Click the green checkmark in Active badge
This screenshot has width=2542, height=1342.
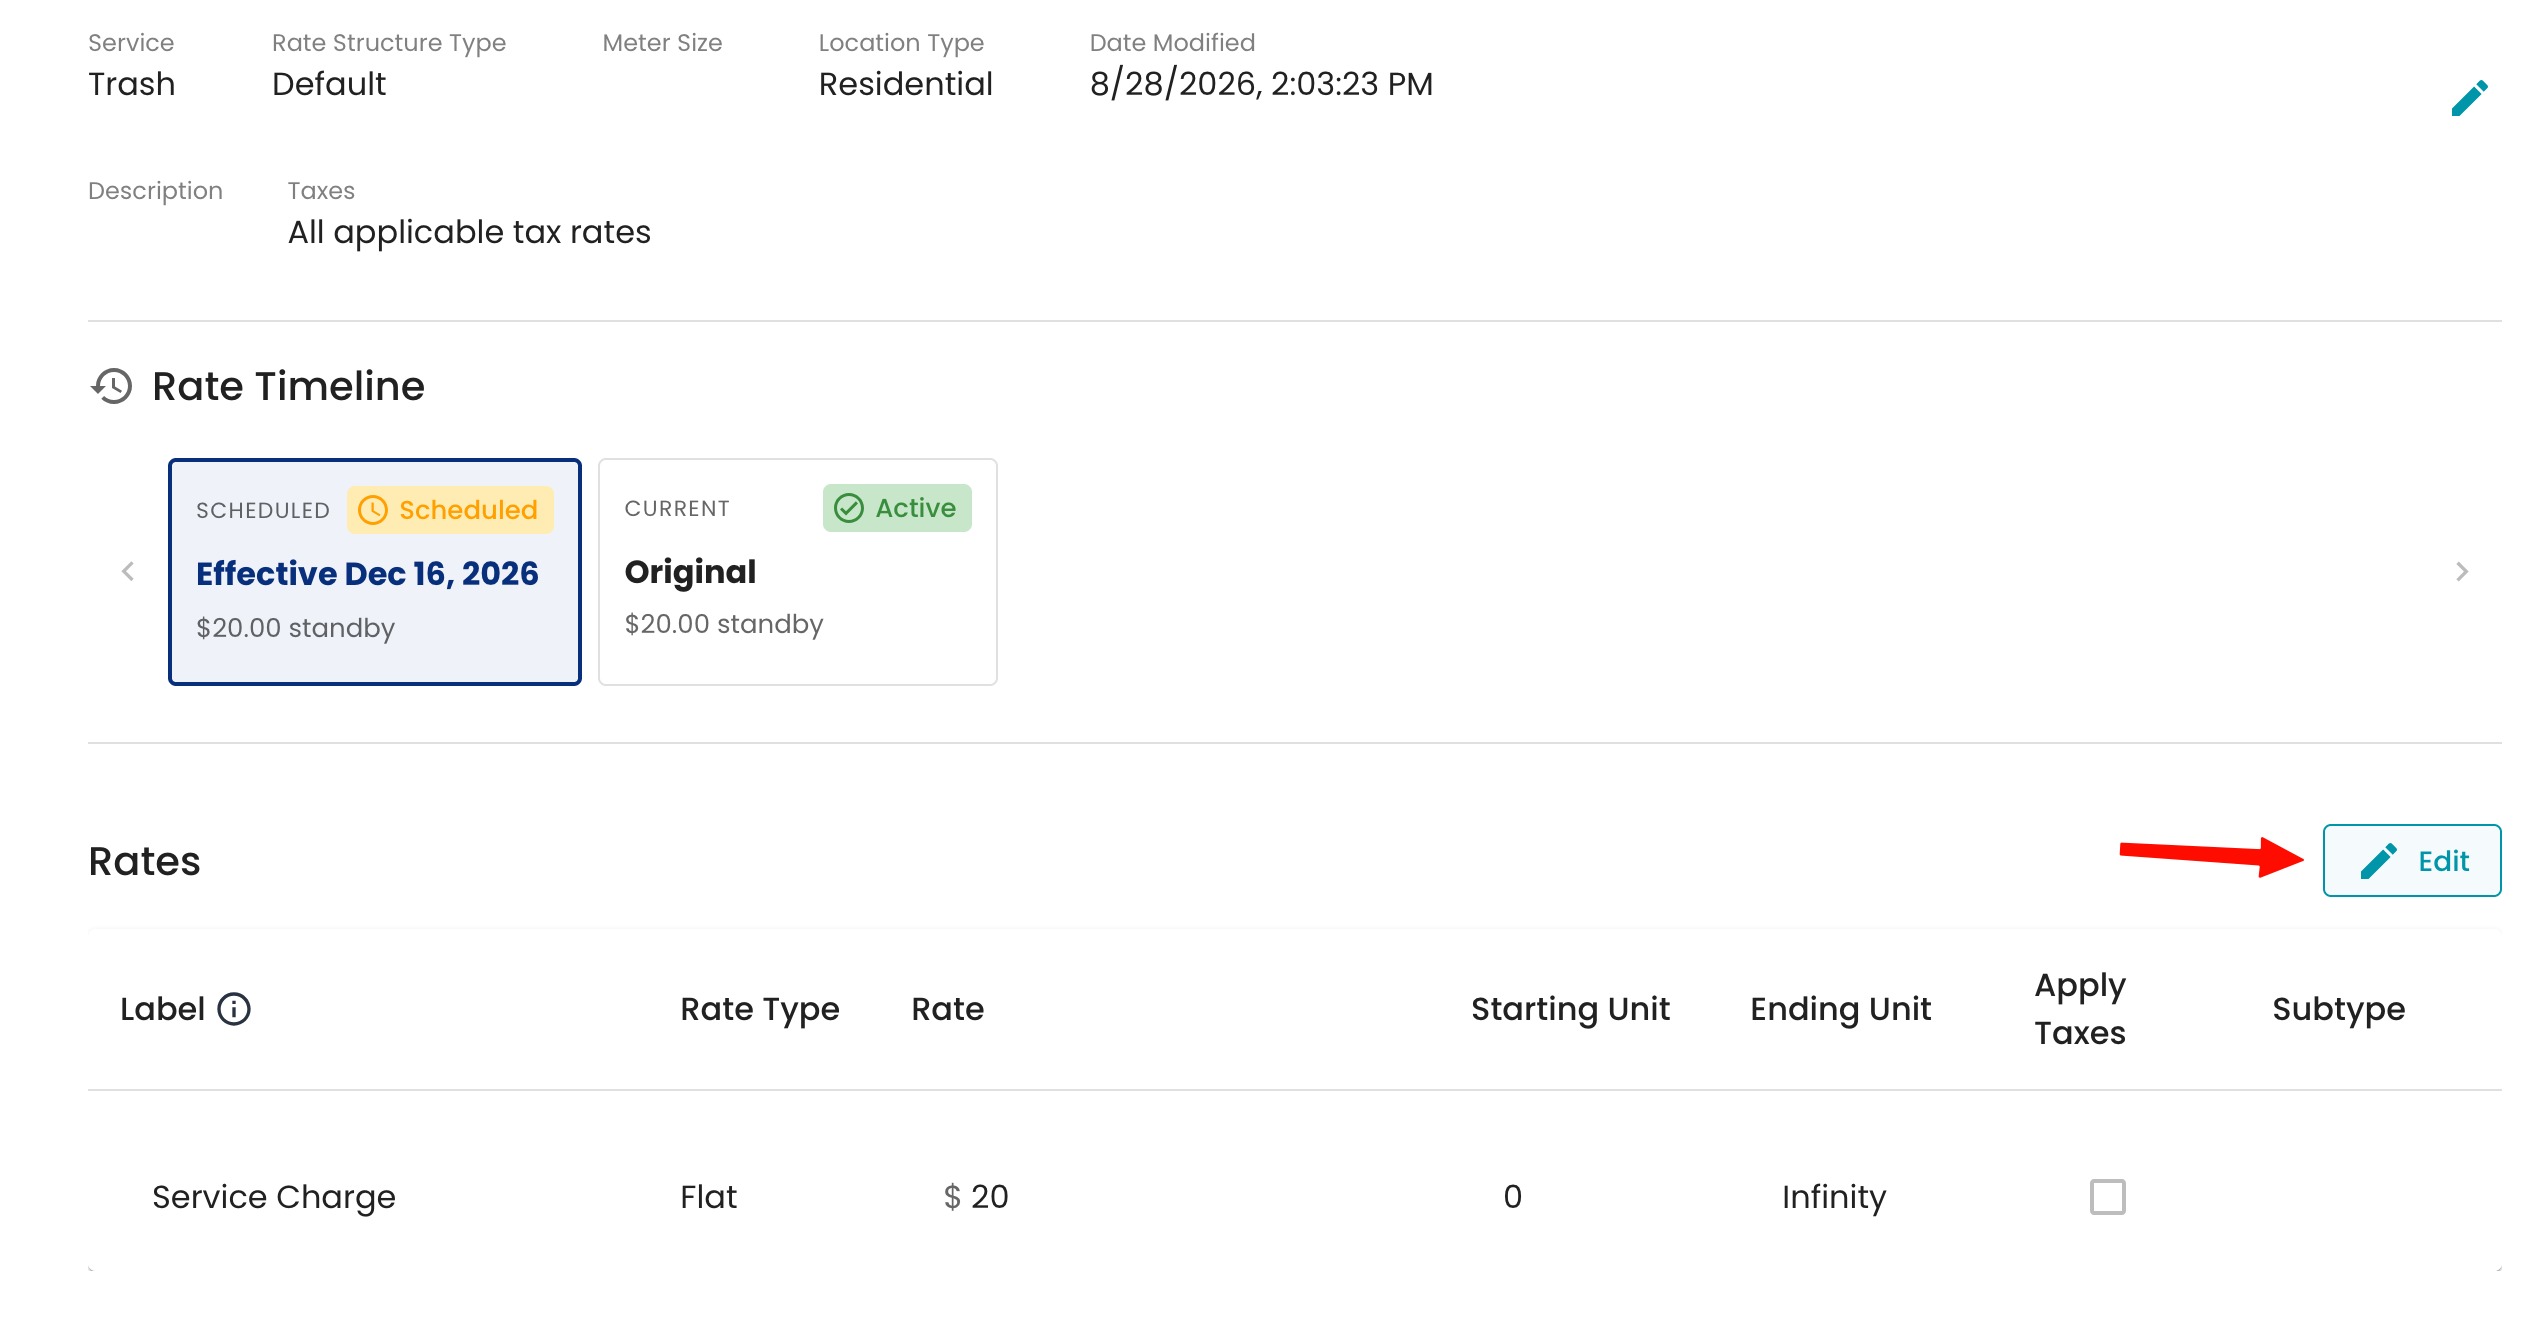point(849,508)
